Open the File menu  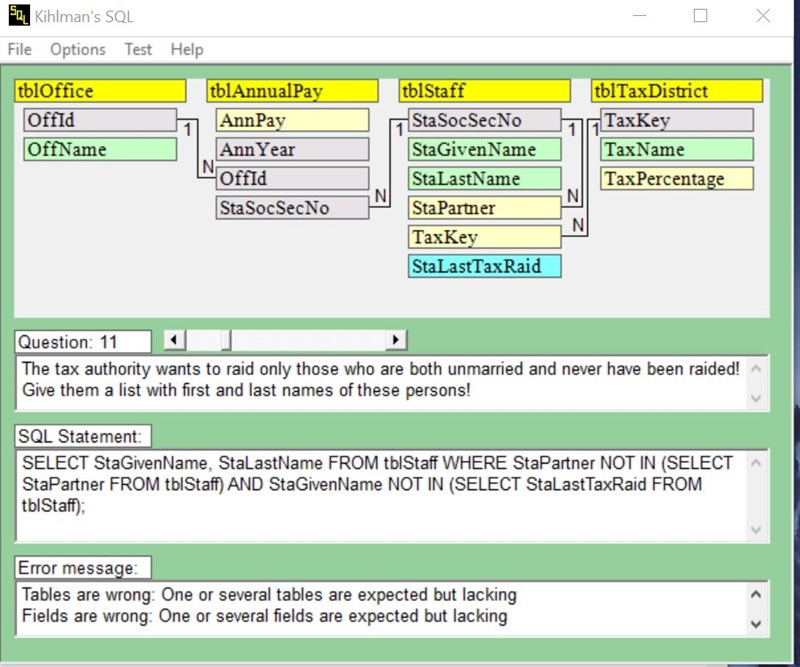19,49
